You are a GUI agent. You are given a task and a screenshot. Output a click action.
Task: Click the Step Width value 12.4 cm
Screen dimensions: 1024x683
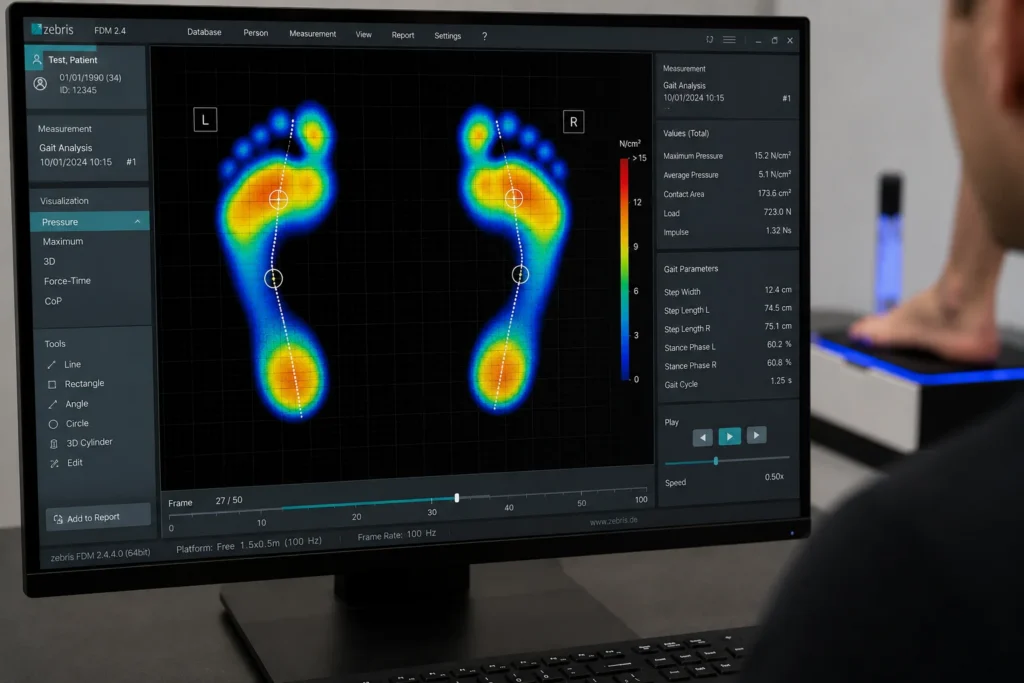tap(778, 289)
